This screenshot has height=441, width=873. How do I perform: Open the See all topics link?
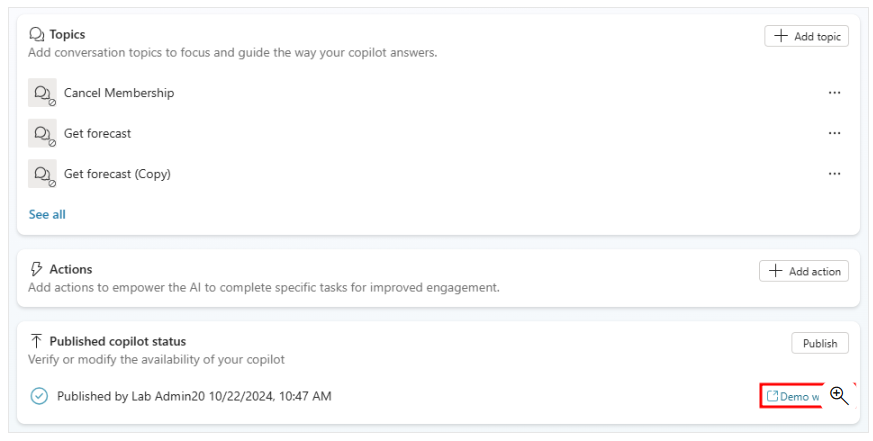click(47, 214)
